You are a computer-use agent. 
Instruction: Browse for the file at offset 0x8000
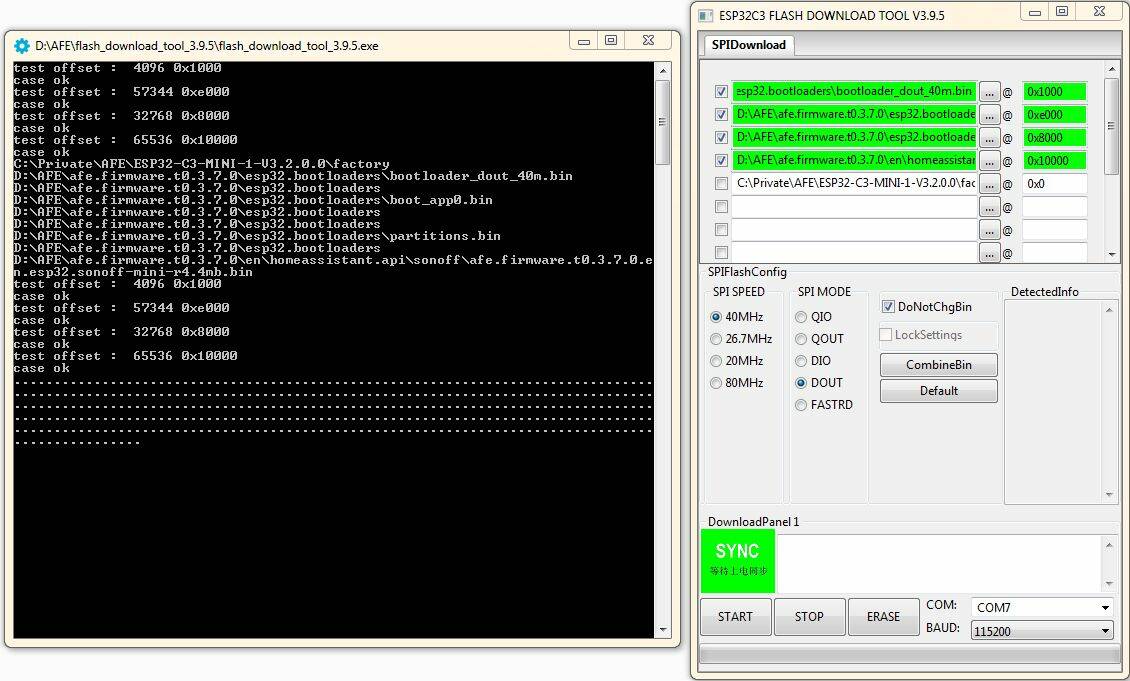[x=989, y=138]
